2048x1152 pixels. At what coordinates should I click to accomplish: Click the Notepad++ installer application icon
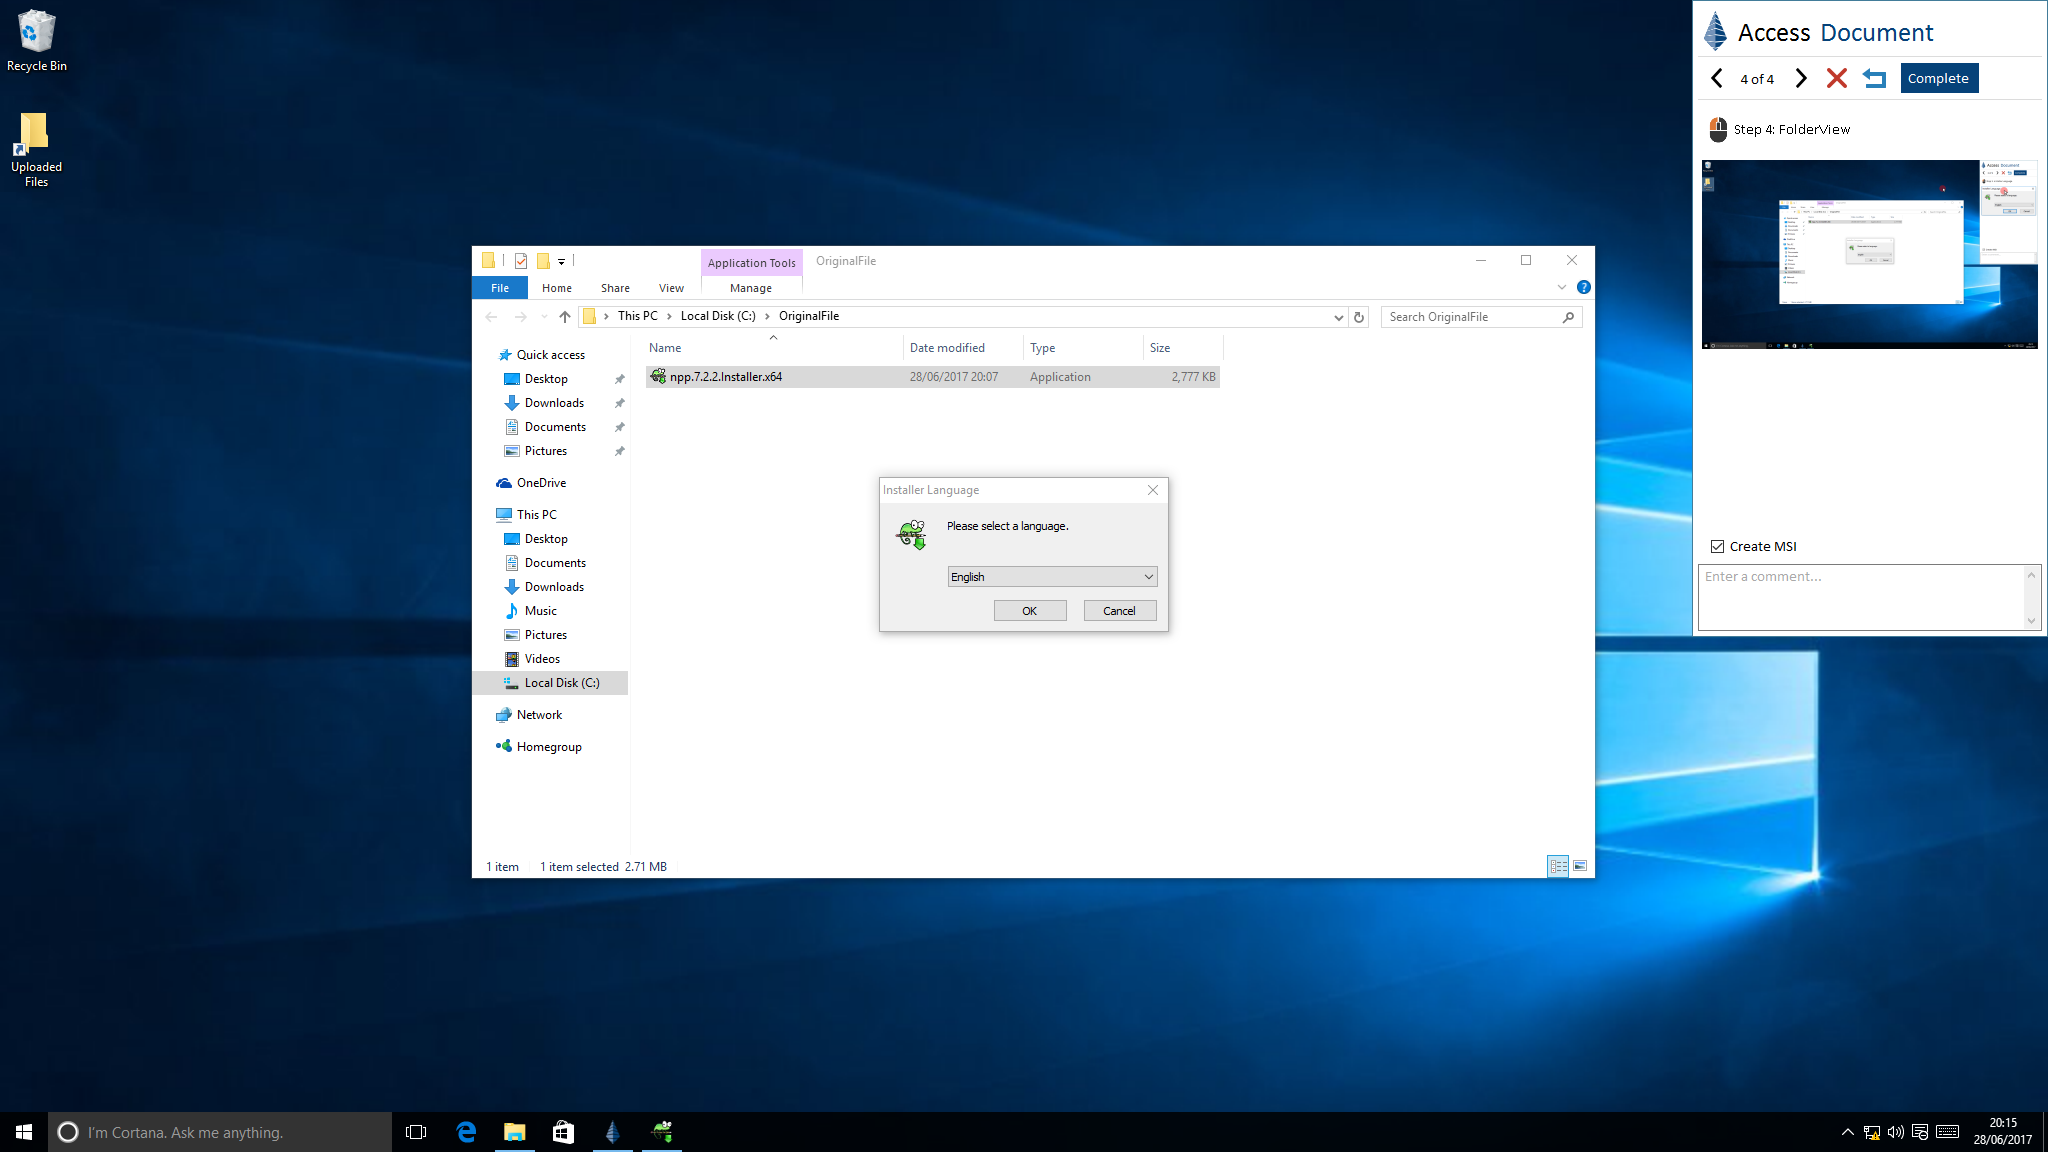[657, 376]
